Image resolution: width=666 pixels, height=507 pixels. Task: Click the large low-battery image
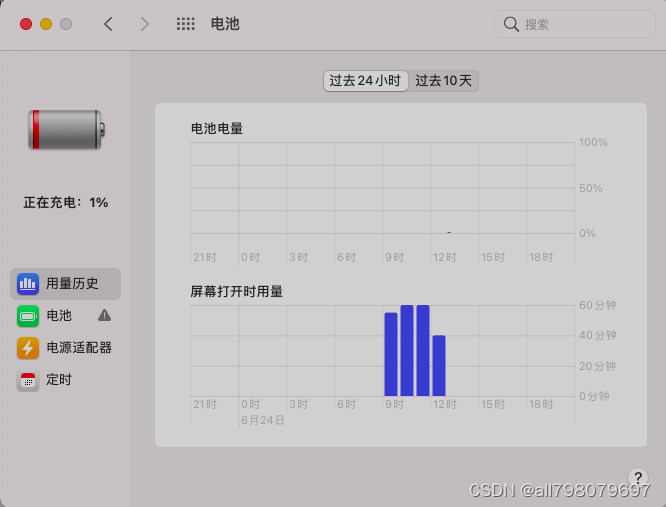point(66,130)
